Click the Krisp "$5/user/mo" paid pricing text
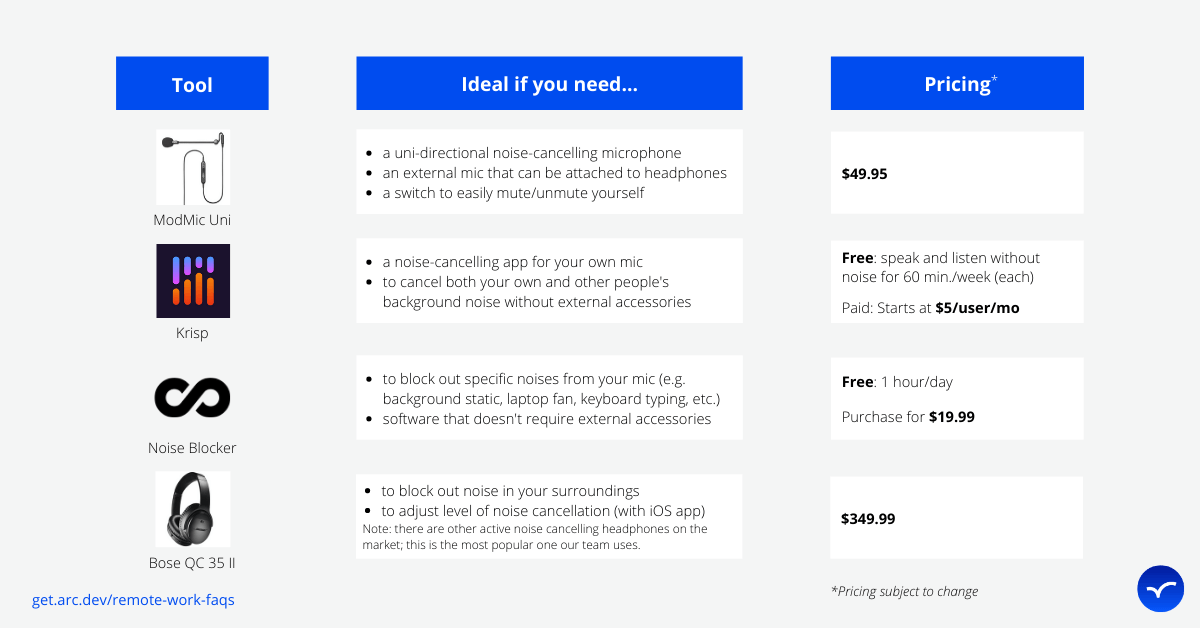Image resolution: width=1200 pixels, height=628 pixels. (977, 308)
